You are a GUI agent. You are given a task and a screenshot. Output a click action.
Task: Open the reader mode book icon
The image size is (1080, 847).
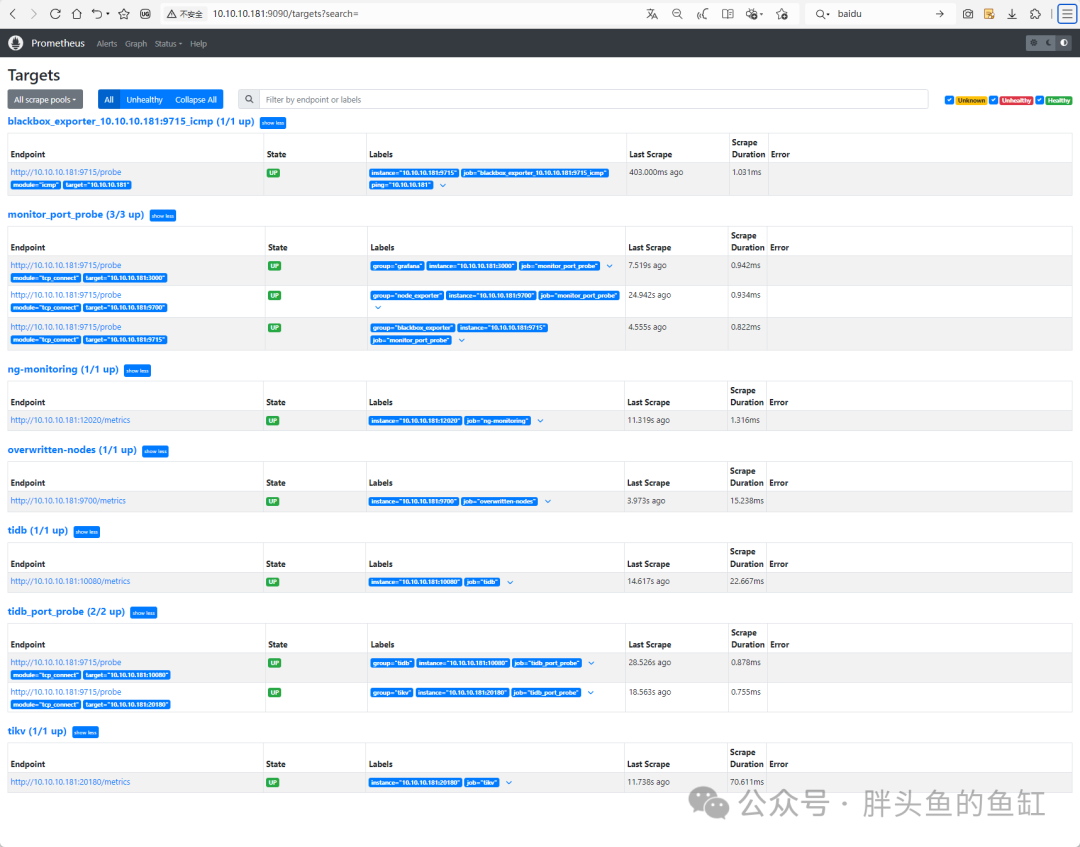727,14
